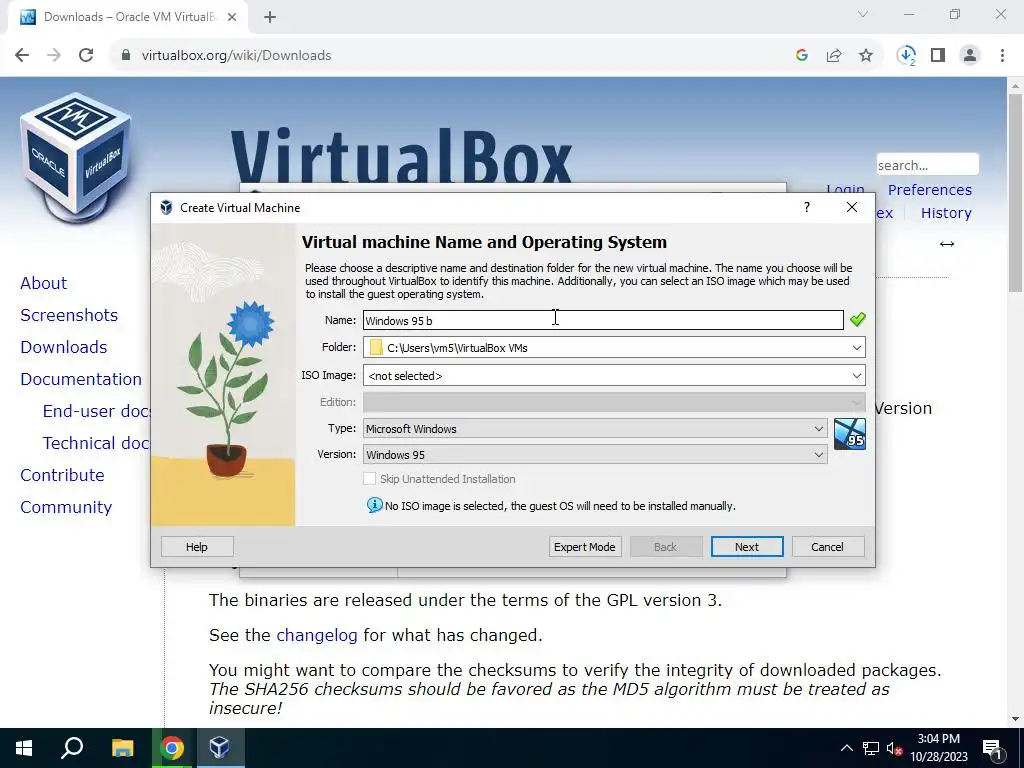Reload the VirtualBox downloads page
Image resolution: width=1024 pixels, height=768 pixels.
pos(86,56)
